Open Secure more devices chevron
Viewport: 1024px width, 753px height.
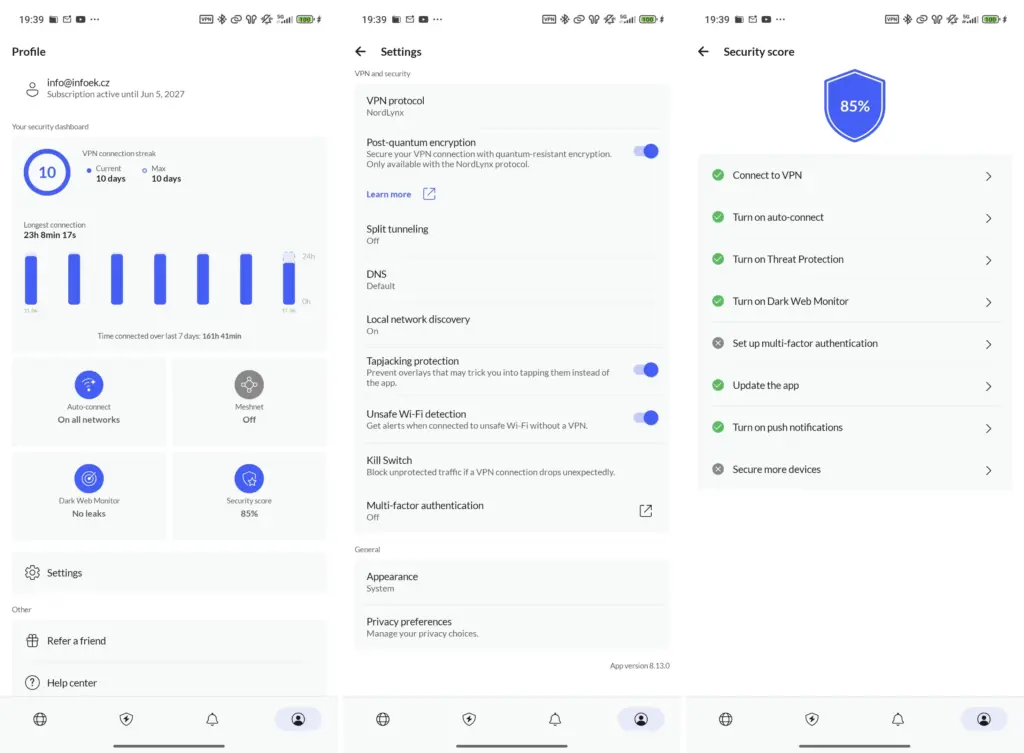click(988, 470)
